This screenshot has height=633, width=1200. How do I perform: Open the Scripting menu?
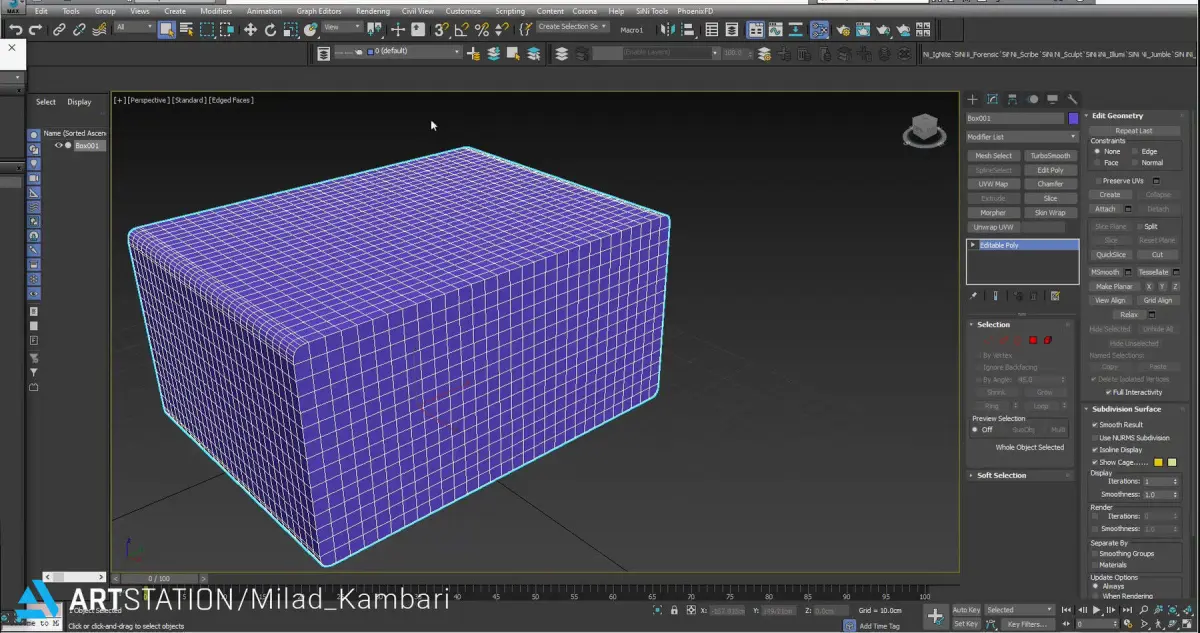point(510,11)
